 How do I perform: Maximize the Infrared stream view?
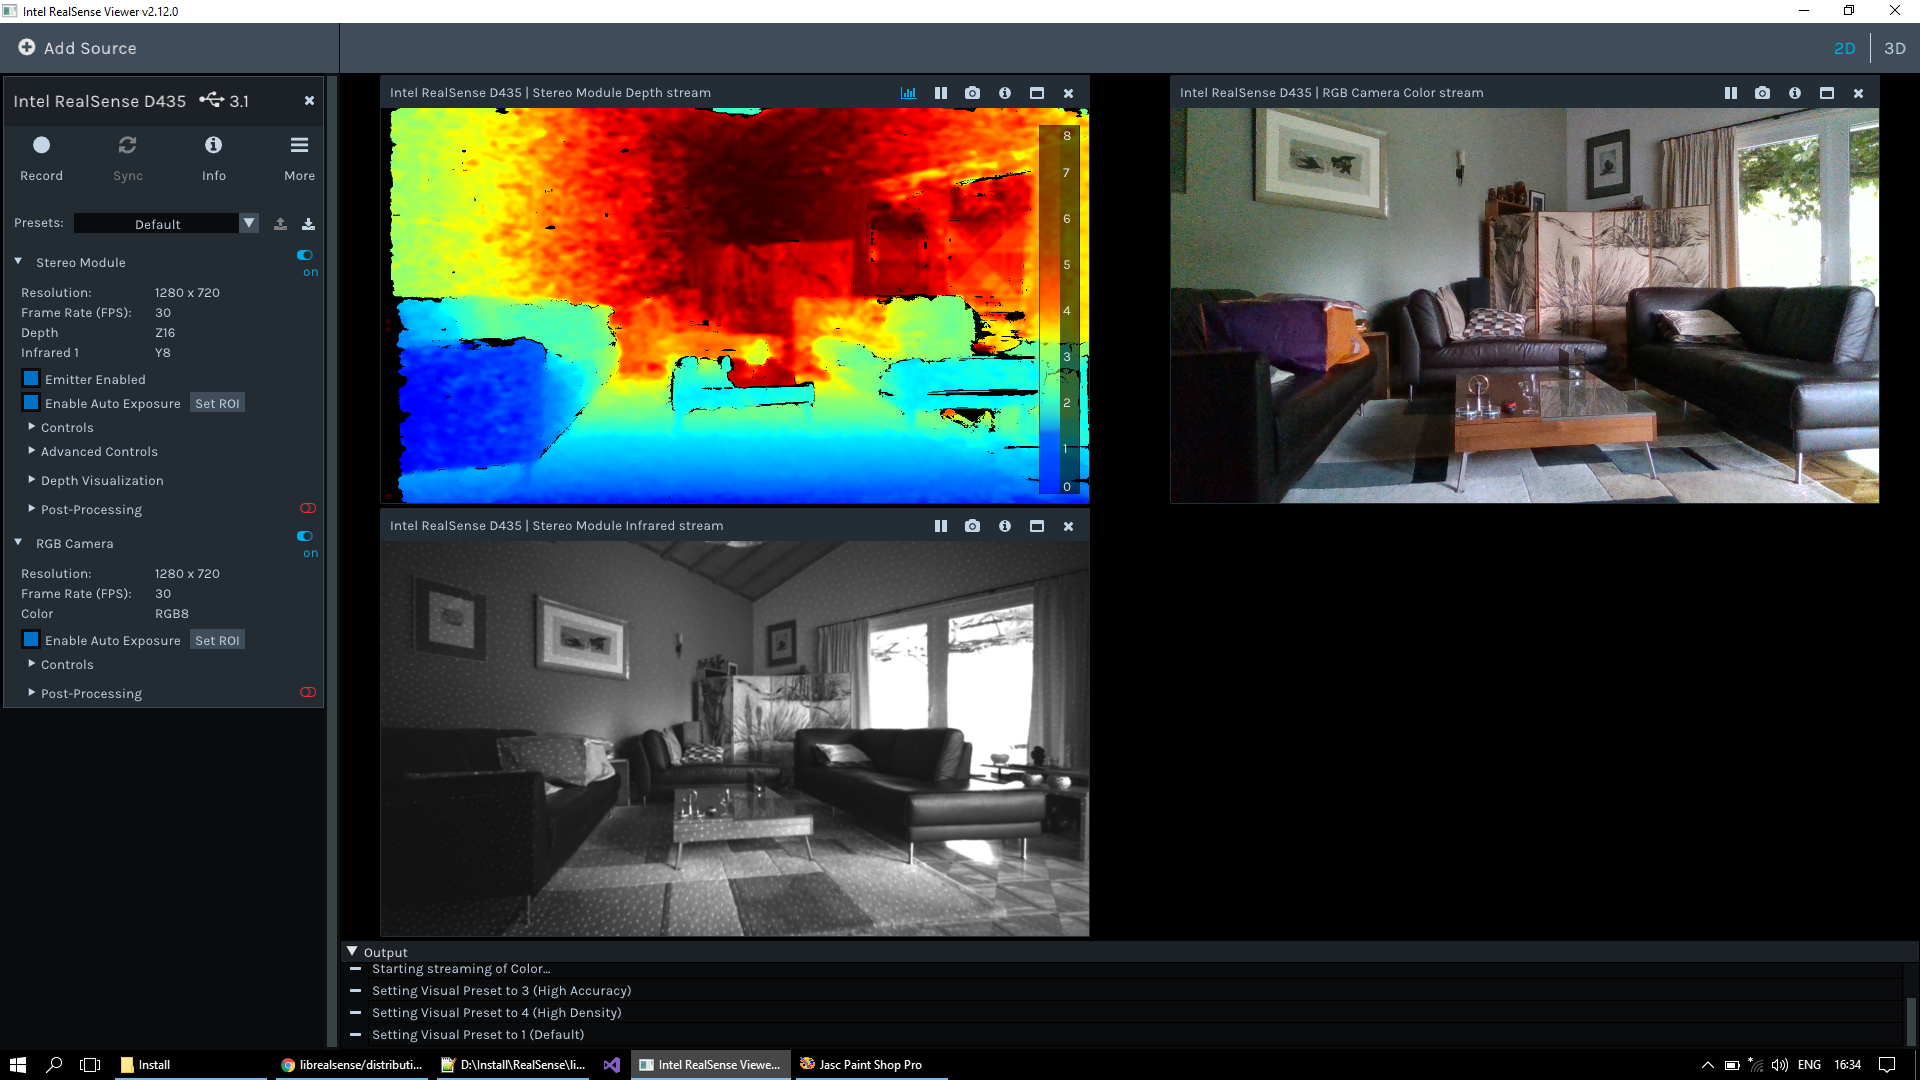[1037, 526]
